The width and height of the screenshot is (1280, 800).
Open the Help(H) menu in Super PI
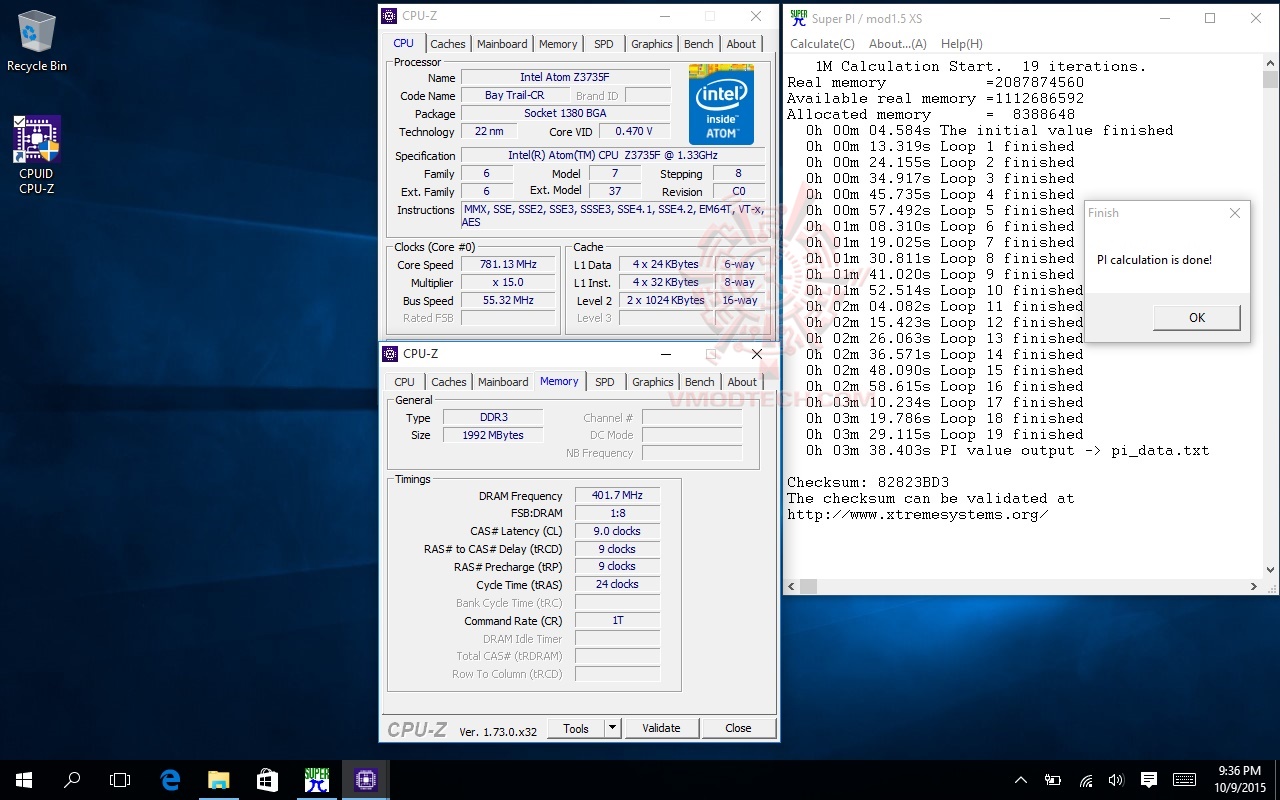pyautogui.click(x=961, y=44)
